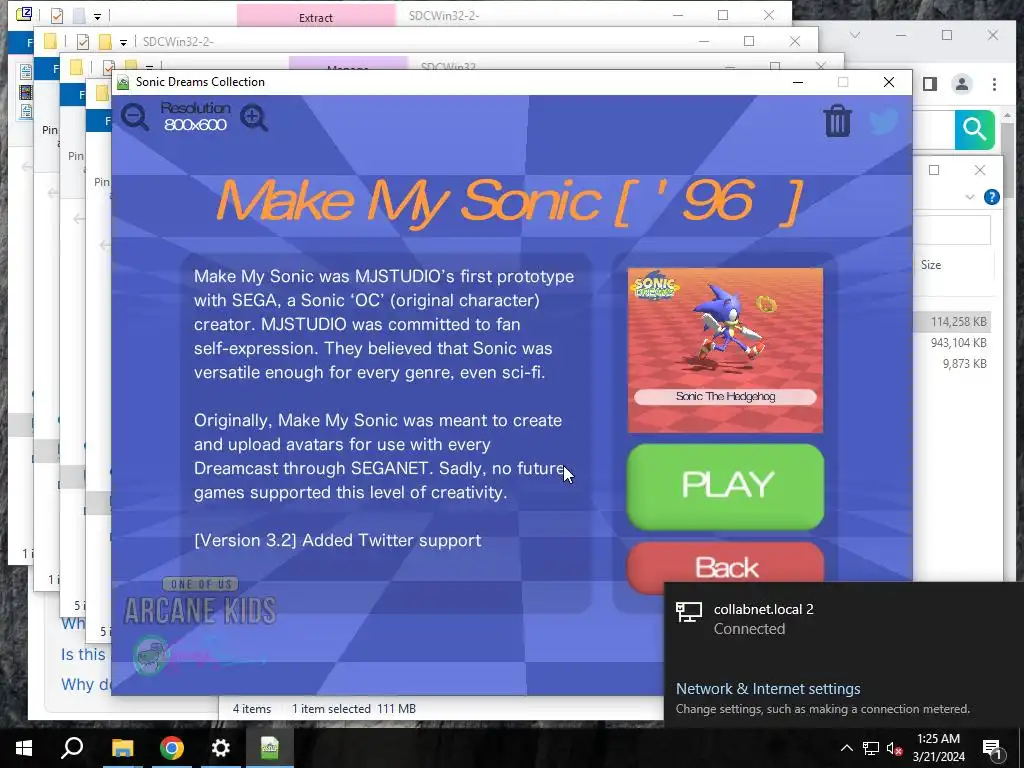Click the network icon in system tray

871,748
